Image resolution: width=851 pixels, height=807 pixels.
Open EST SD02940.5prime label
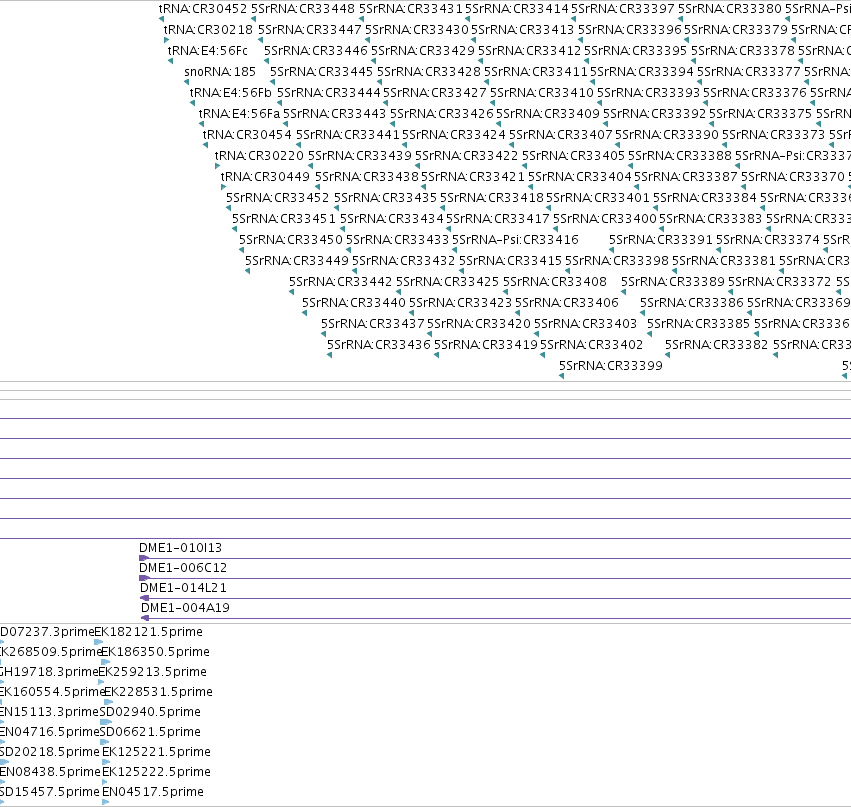pos(150,711)
